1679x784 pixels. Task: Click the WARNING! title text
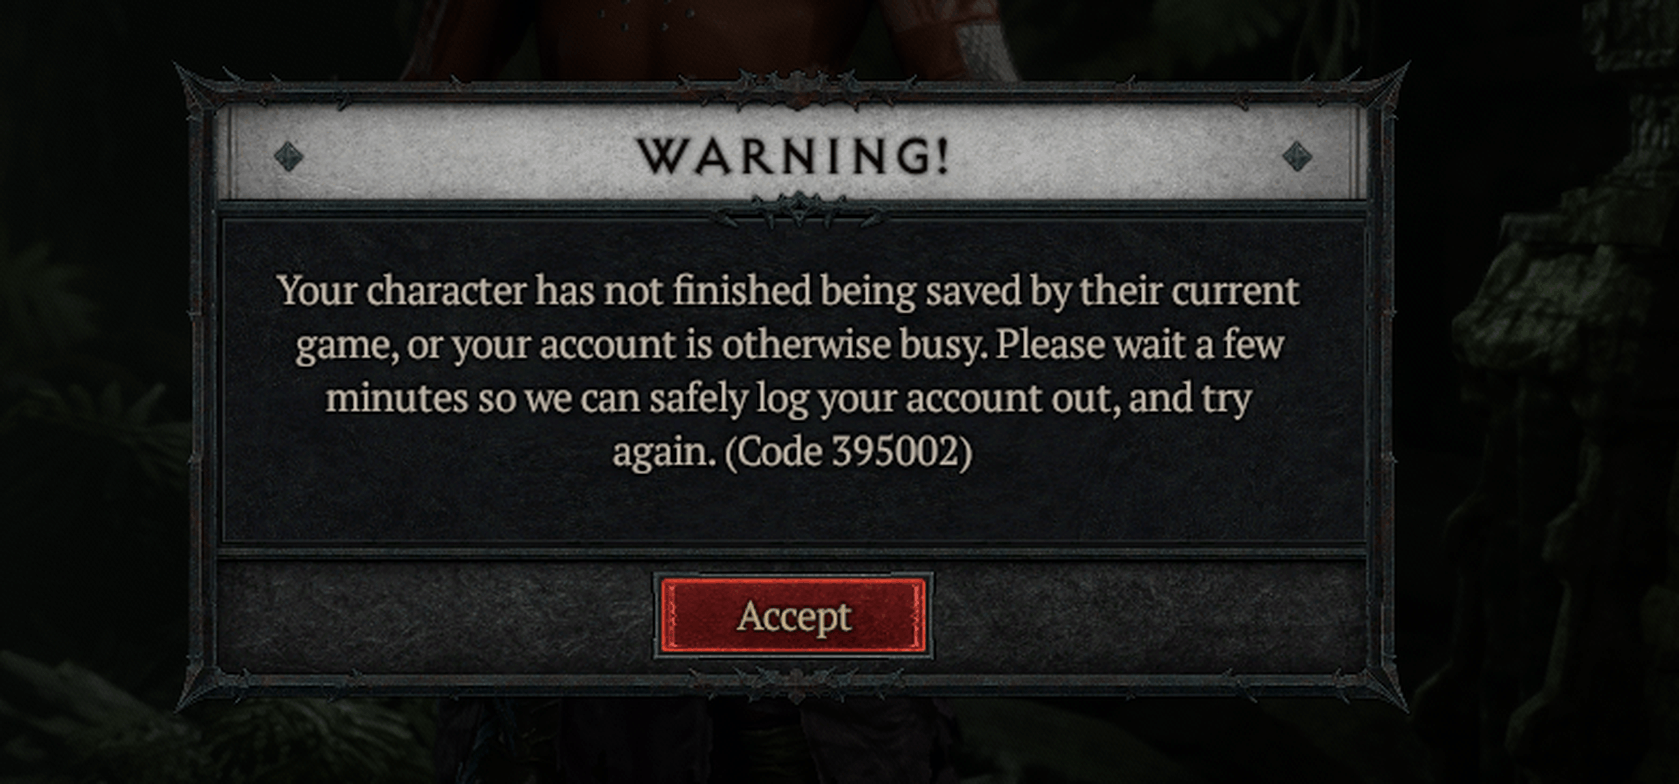coord(793,157)
